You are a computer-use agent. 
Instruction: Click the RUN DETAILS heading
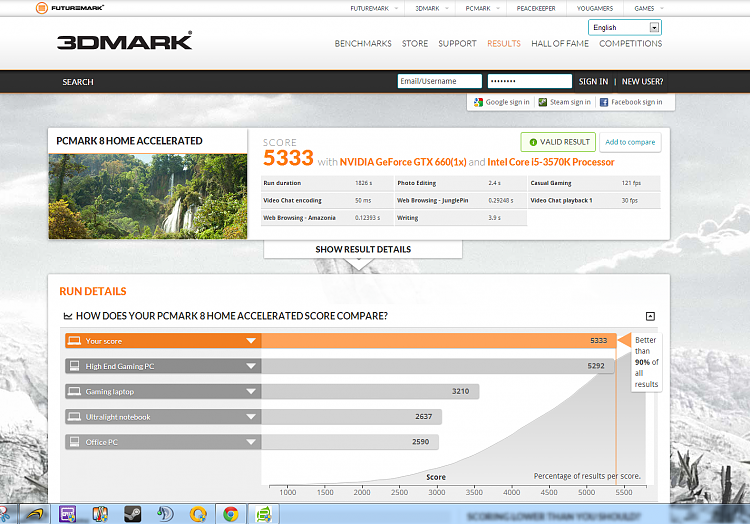tap(93, 291)
